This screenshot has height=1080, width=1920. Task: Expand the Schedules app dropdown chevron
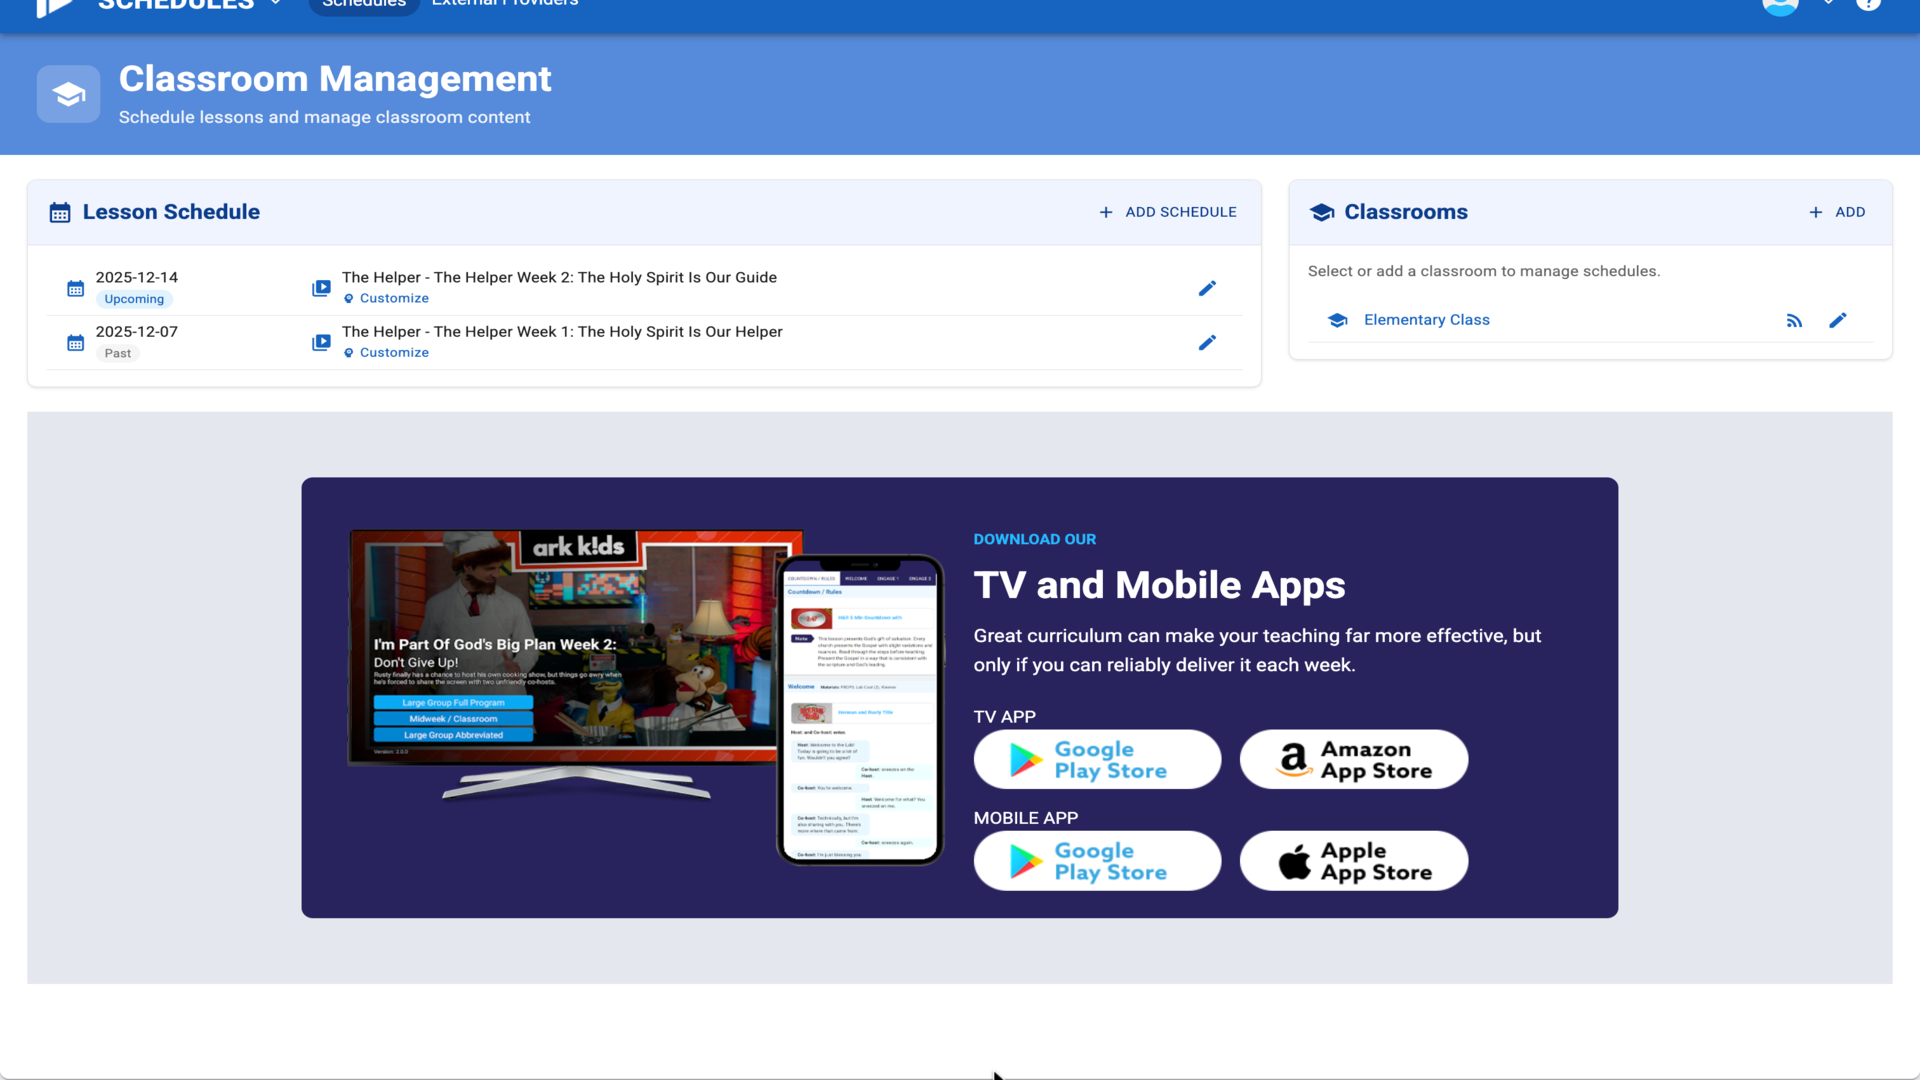[276, 4]
